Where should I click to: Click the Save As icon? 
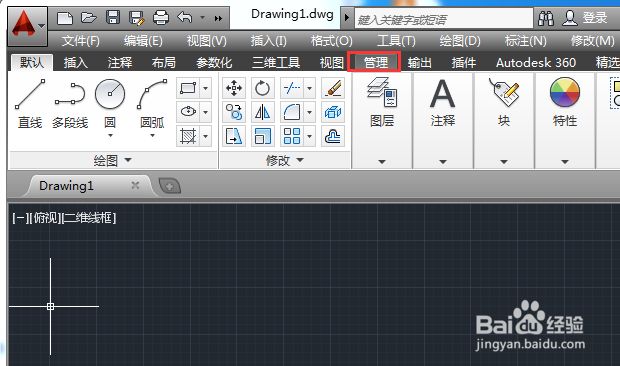tap(137, 18)
